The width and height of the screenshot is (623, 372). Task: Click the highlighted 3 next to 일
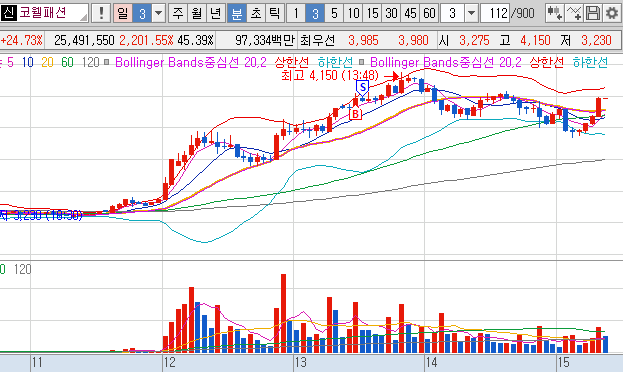point(142,14)
